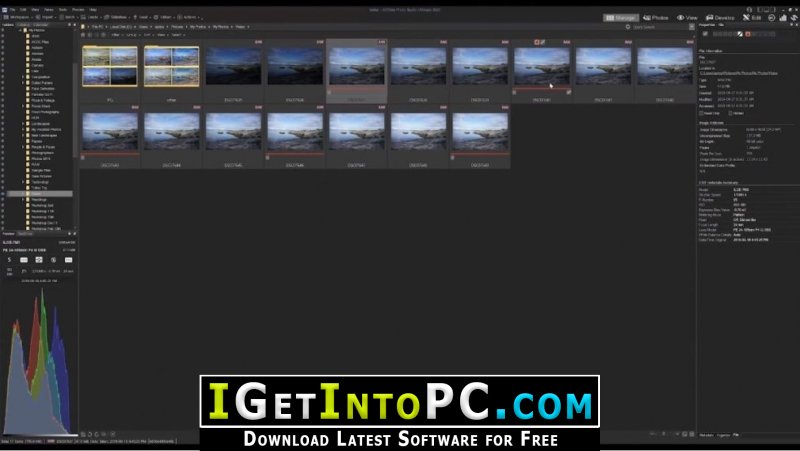The image size is (800, 451).
Task: Select the highlighted folder in the tree
Action: coord(40,194)
